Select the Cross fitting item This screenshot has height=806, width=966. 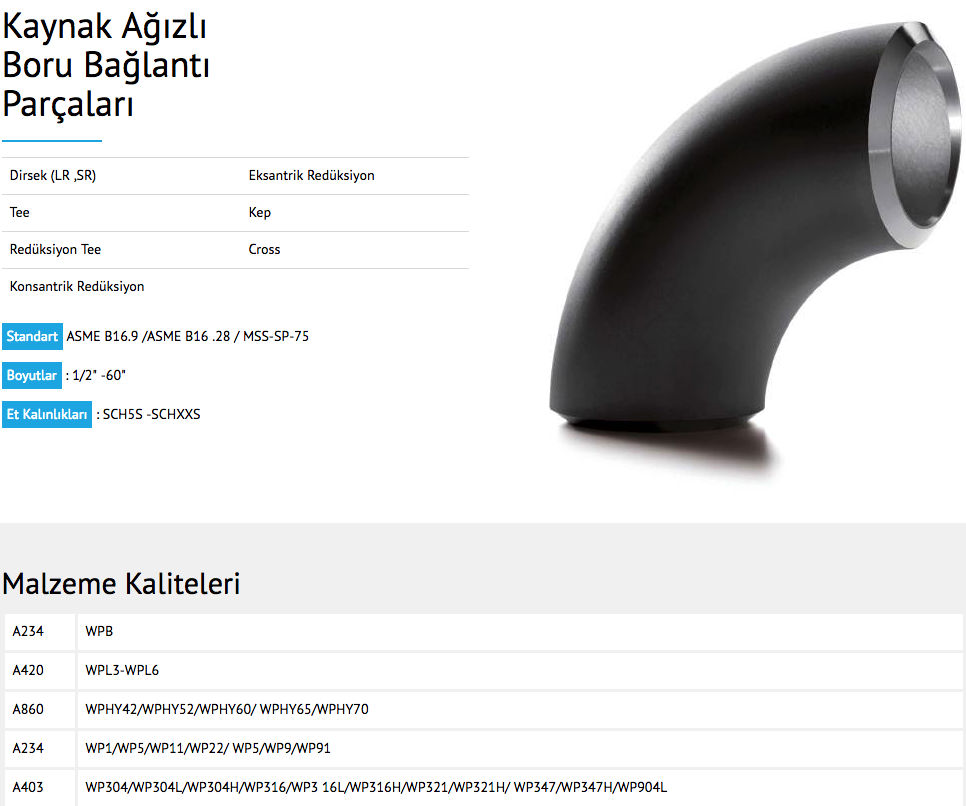[264, 250]
